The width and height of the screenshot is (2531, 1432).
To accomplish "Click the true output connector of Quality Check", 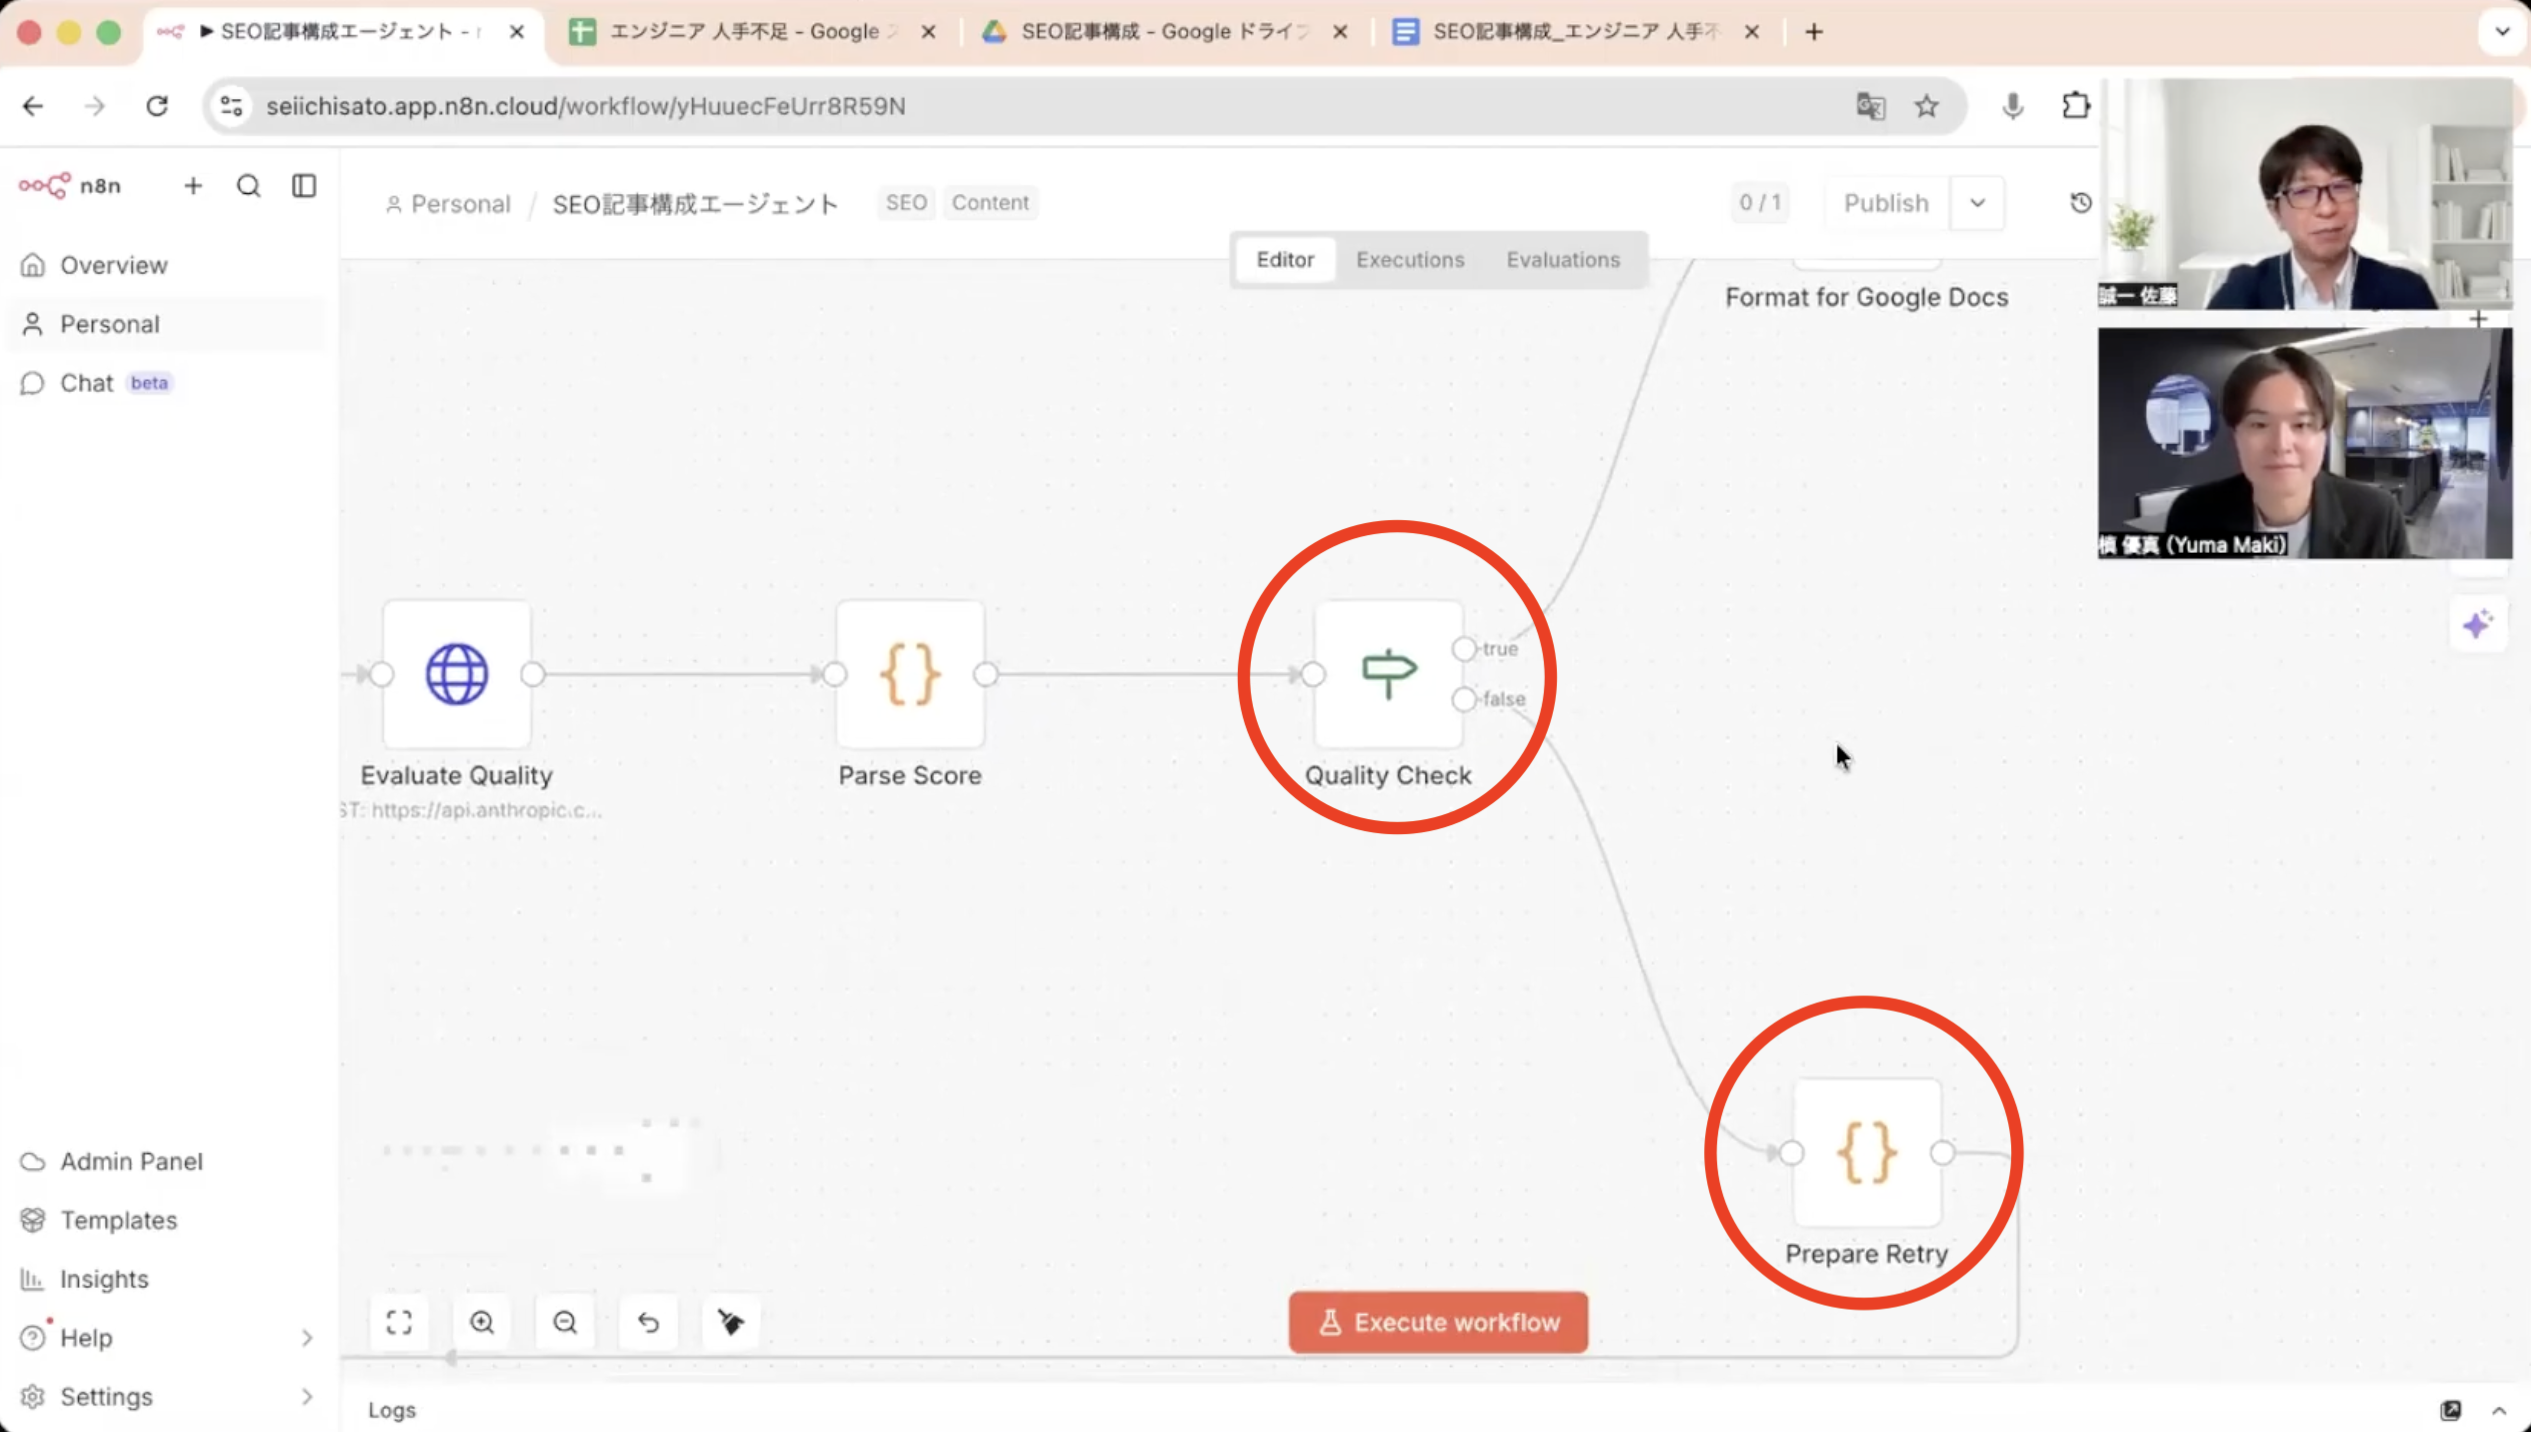I will [1464, 649].
